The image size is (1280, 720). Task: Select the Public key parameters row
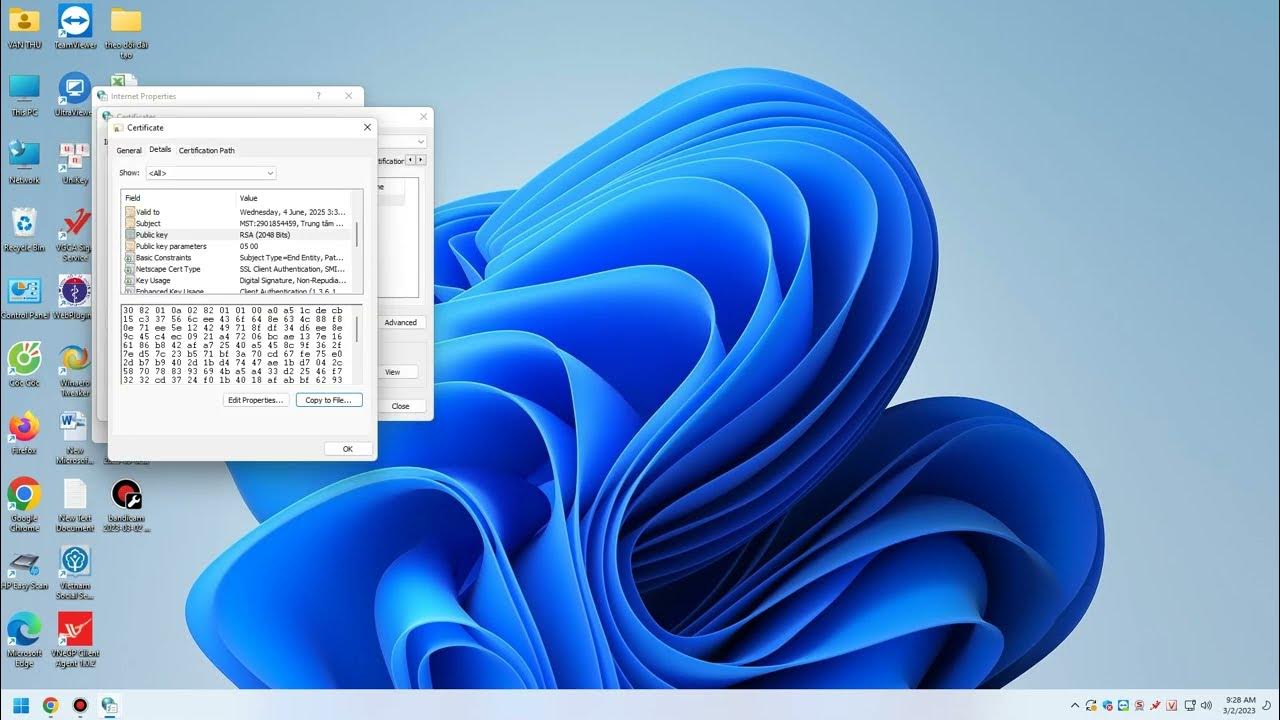point(237,246)
